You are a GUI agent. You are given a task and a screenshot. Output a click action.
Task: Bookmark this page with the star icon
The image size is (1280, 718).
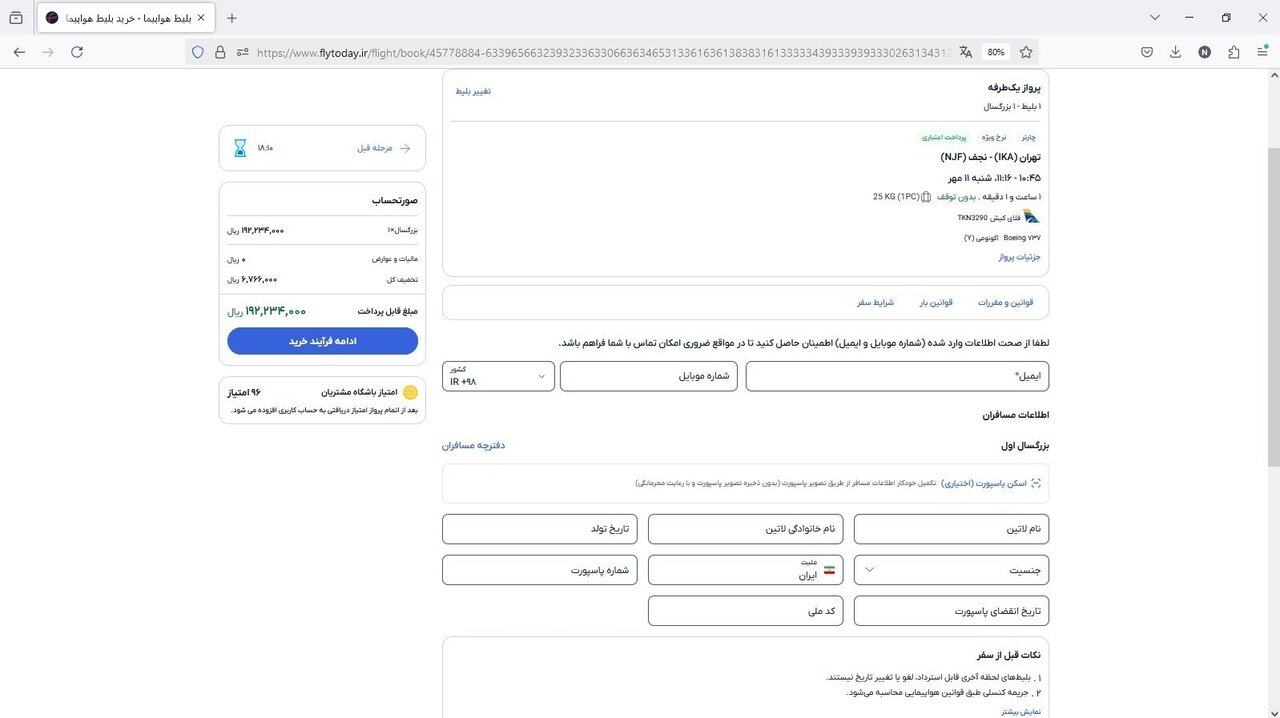pos(1026,52)
